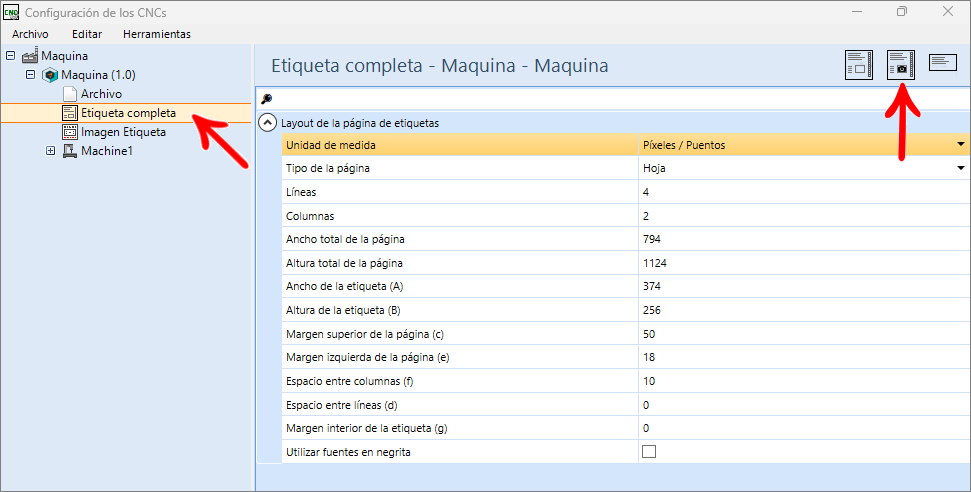Click the label layout icon with rectangle
The width and height of the screenshot is (971, 492).
click(859, 65)
